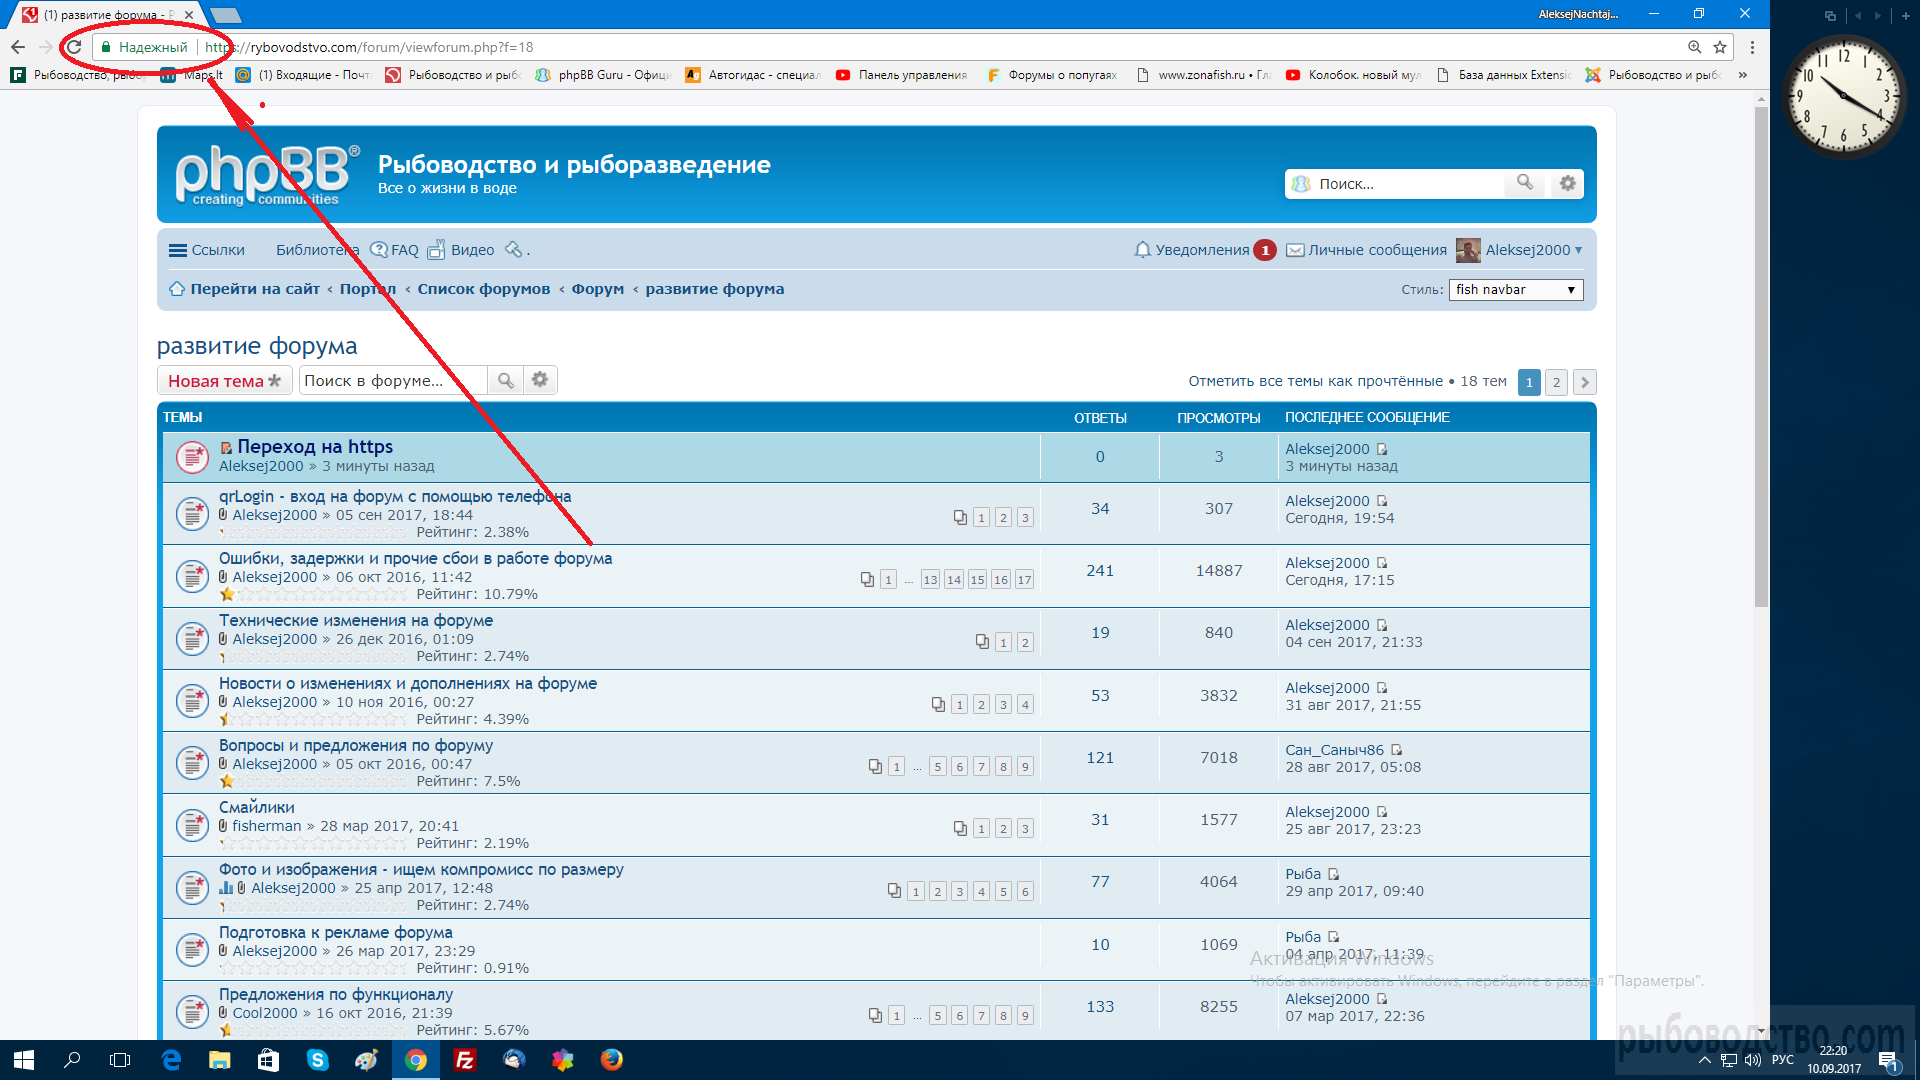This screenshot has width=1920, height=1080.
Task: Mark all topics read link
Action: click(1315, 381)
